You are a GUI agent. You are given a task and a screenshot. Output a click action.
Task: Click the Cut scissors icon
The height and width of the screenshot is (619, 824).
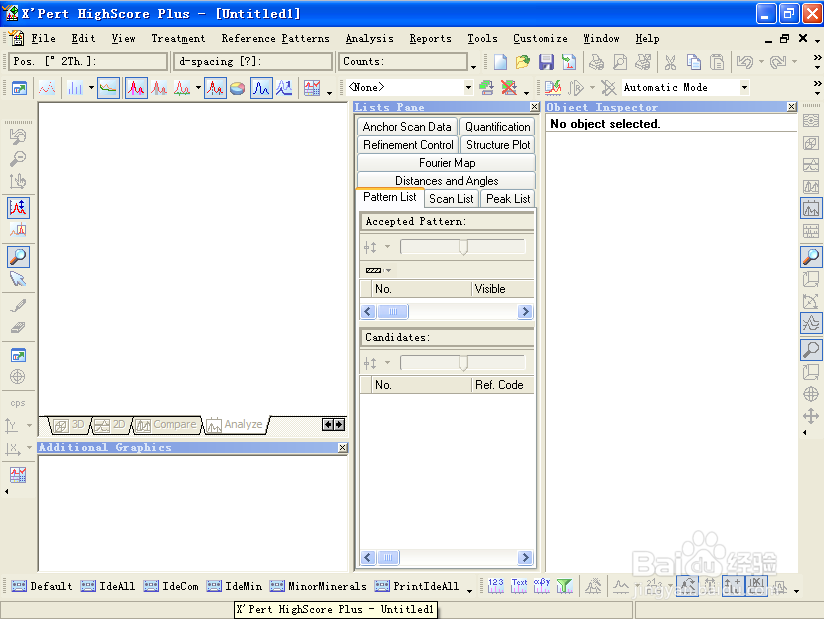670,62
